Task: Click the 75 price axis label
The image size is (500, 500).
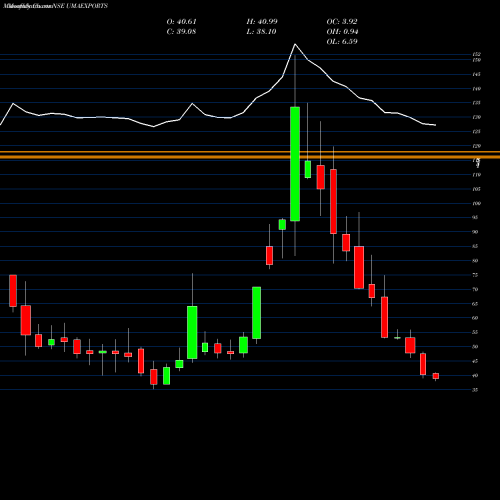Action: 475,275
